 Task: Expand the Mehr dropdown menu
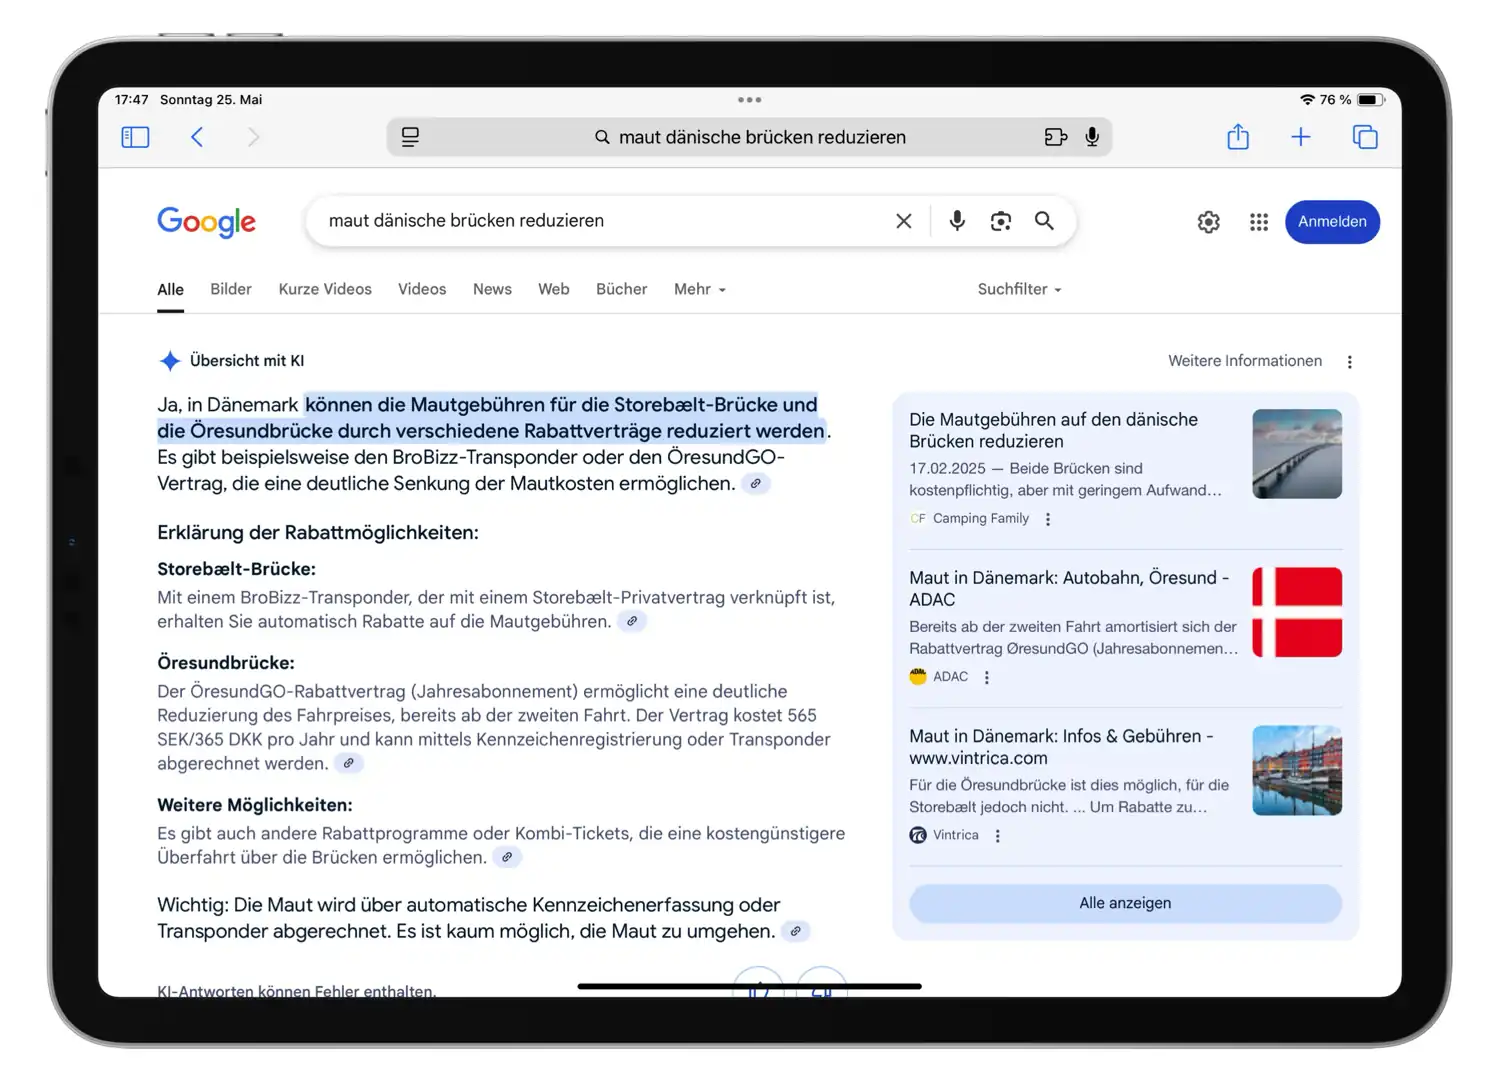(699, 289)
